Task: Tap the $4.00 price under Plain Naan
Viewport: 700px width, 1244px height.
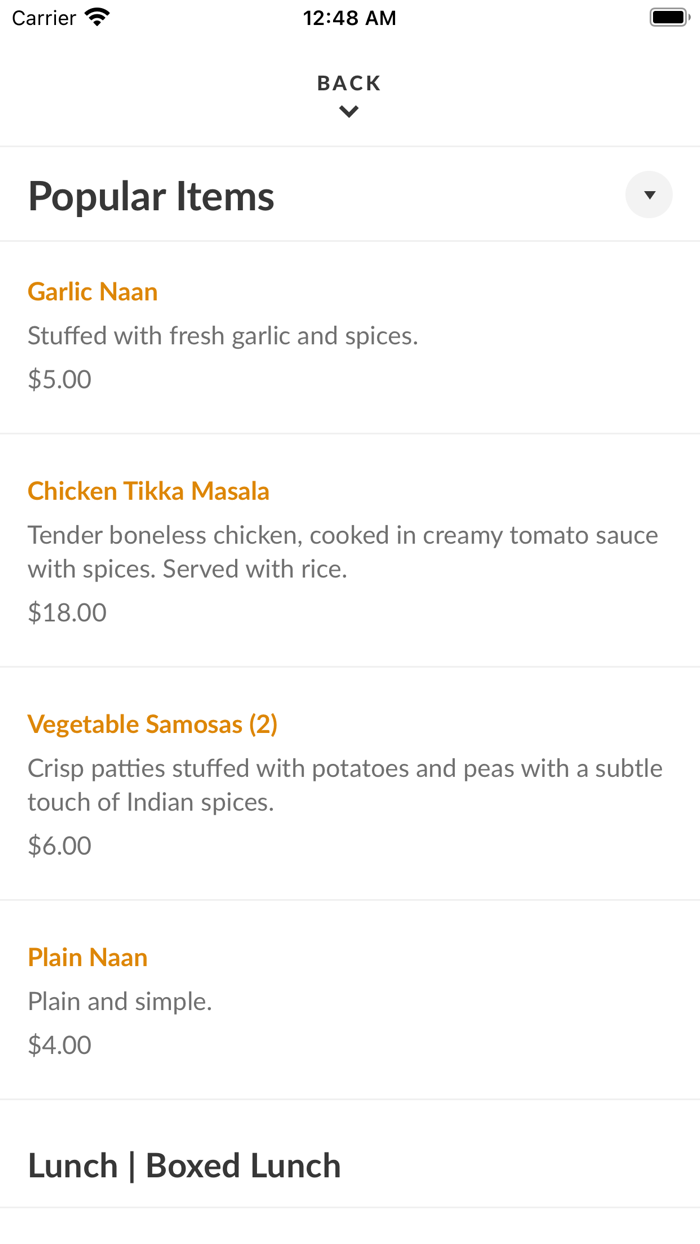Action: pyautogui.click(x=59, y=1044)
